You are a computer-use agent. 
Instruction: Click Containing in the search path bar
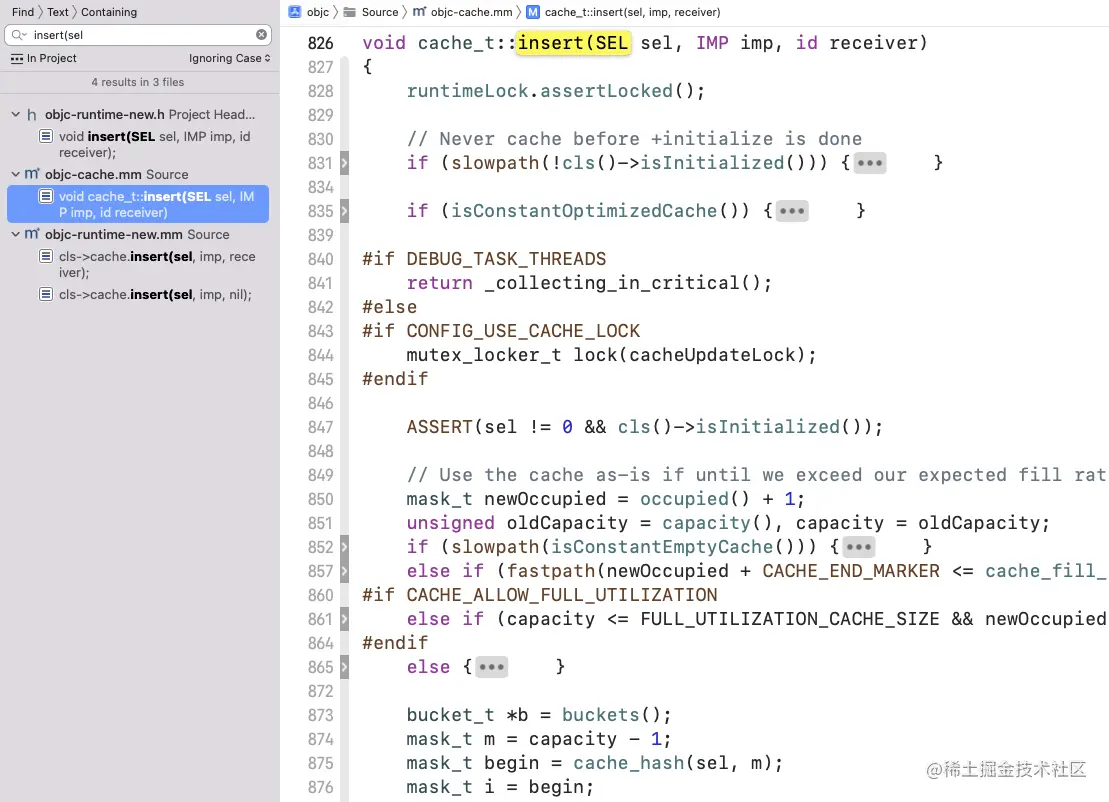point(109,12)
